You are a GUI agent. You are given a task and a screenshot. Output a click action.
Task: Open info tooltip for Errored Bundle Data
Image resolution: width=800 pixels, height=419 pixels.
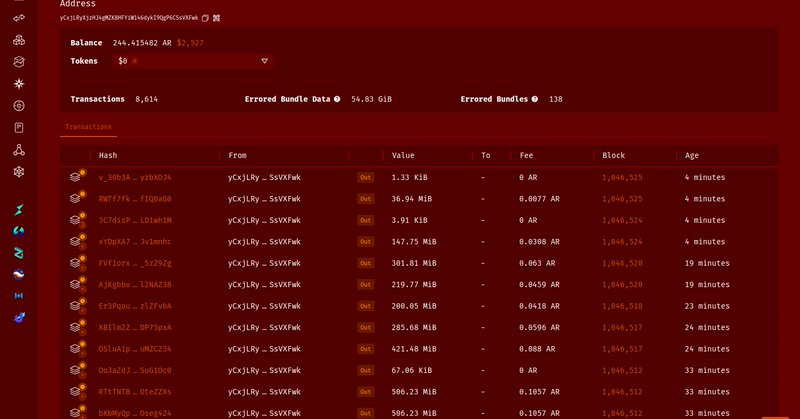point(337,99)
